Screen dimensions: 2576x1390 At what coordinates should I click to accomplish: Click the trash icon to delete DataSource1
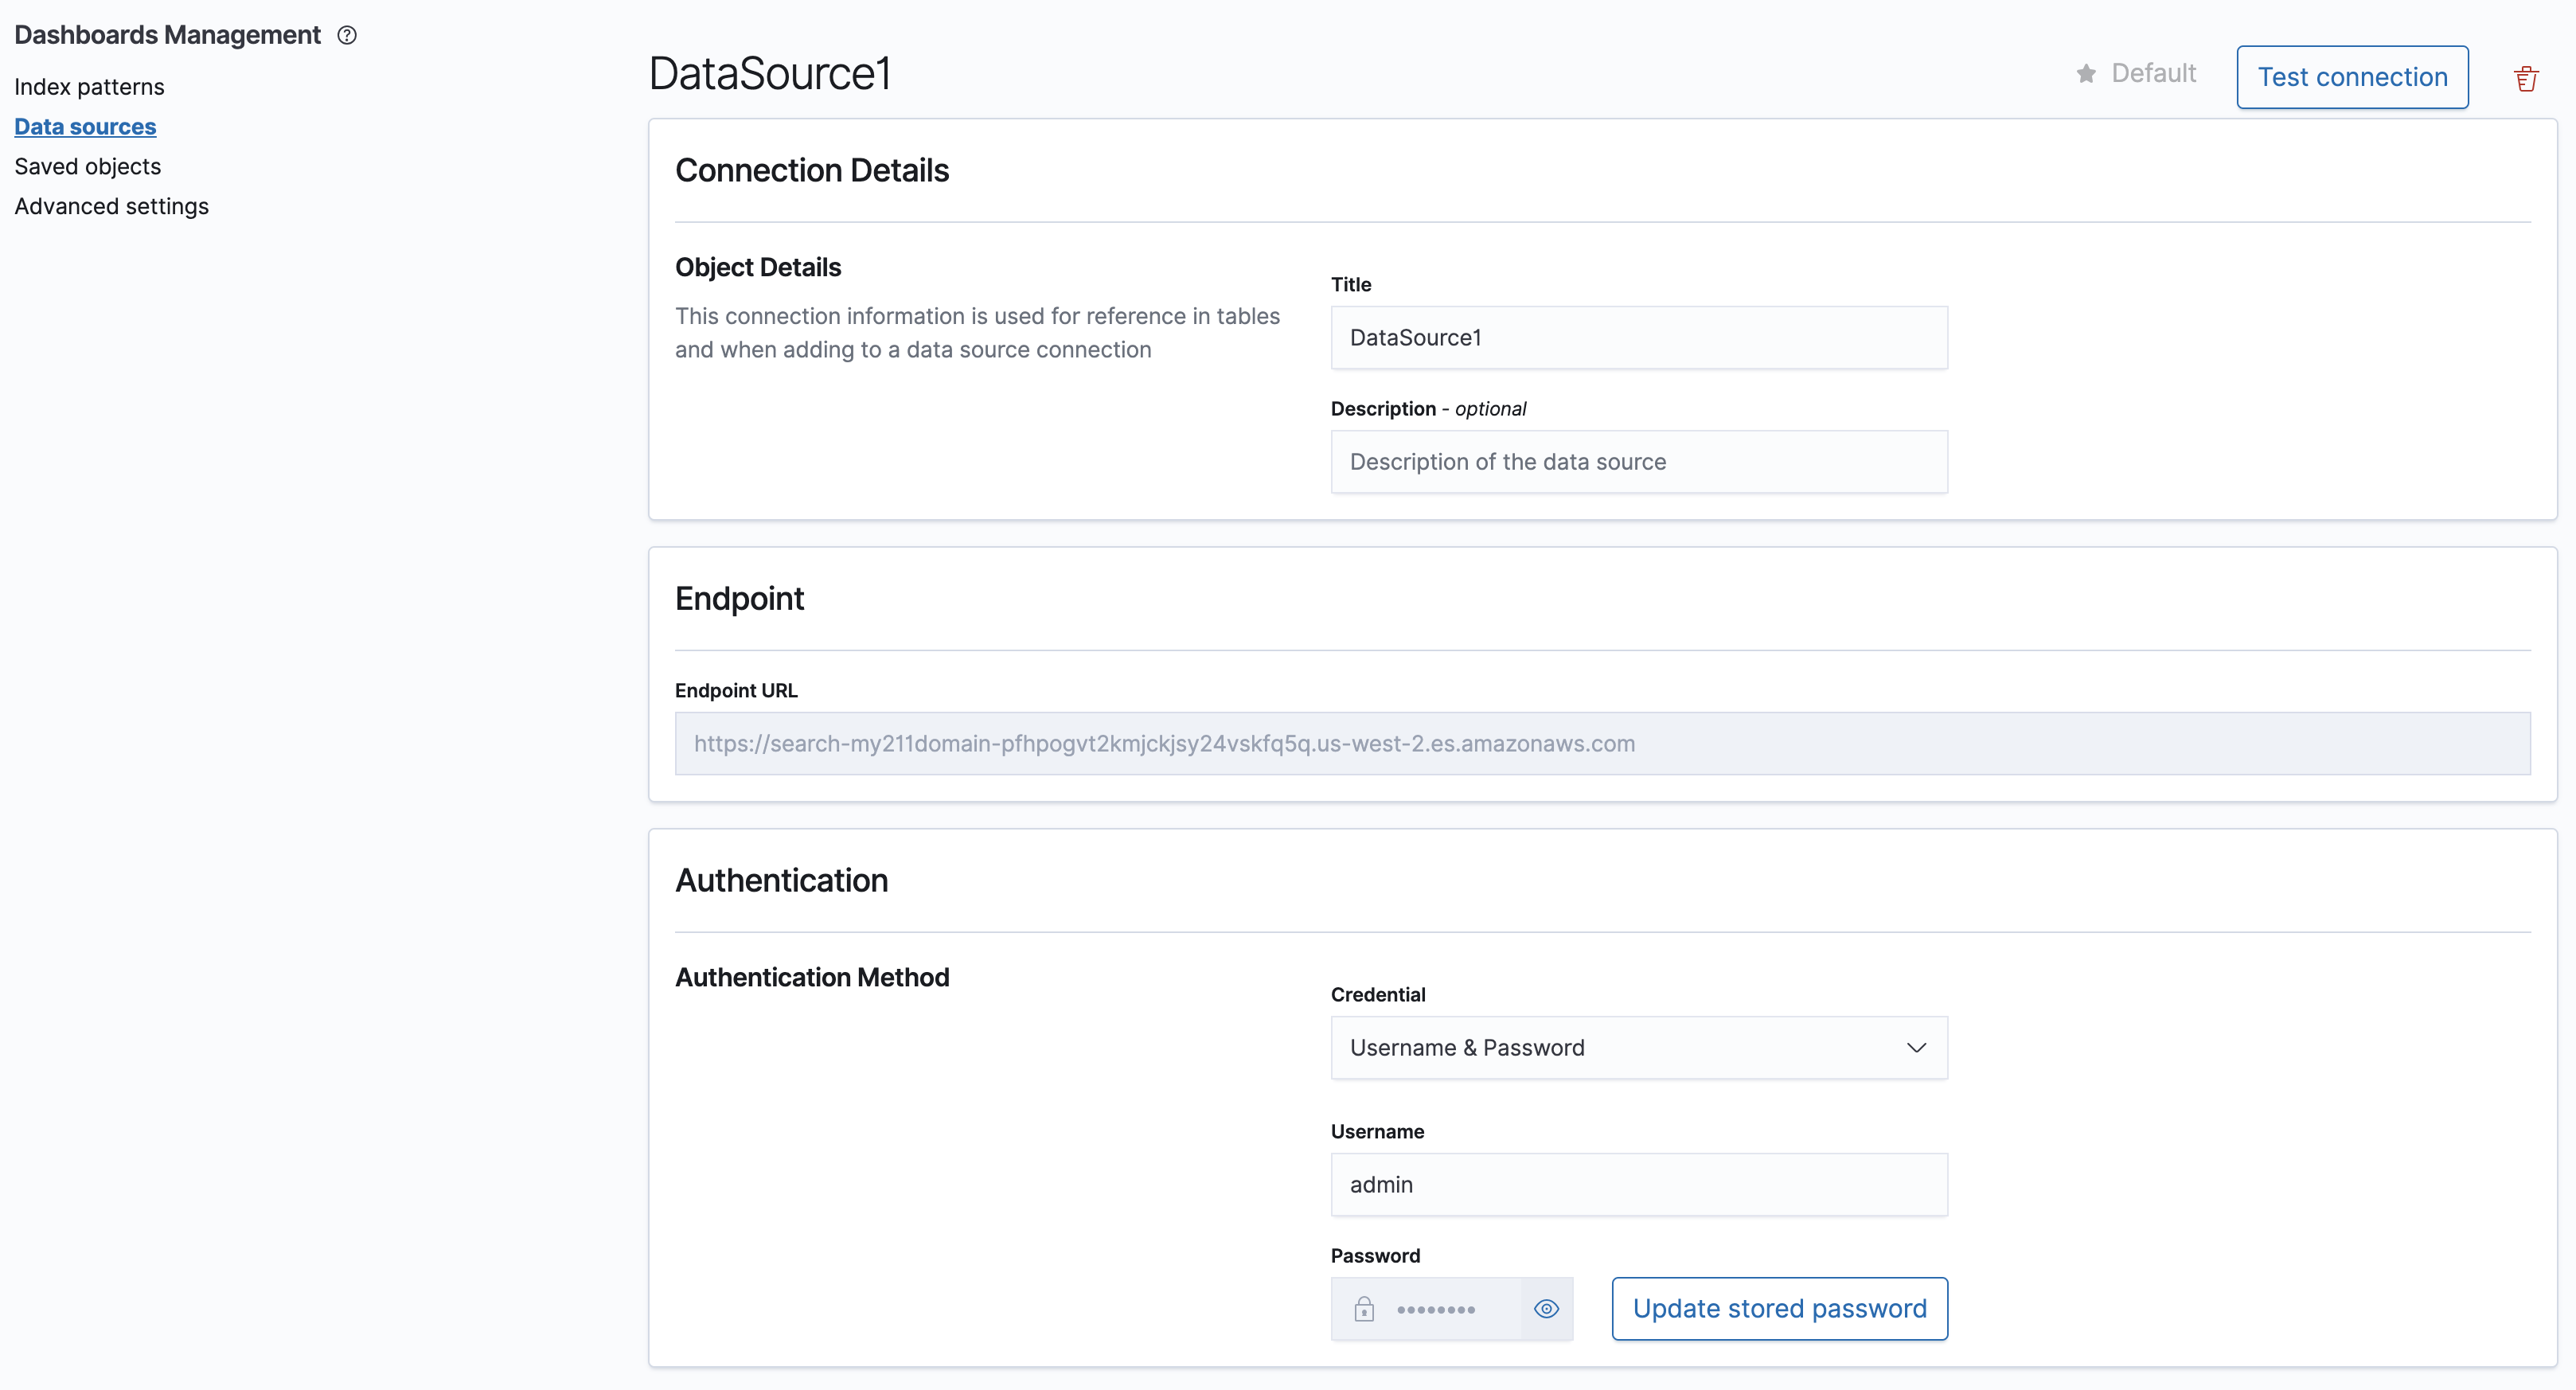click(x=2527, y=77)
